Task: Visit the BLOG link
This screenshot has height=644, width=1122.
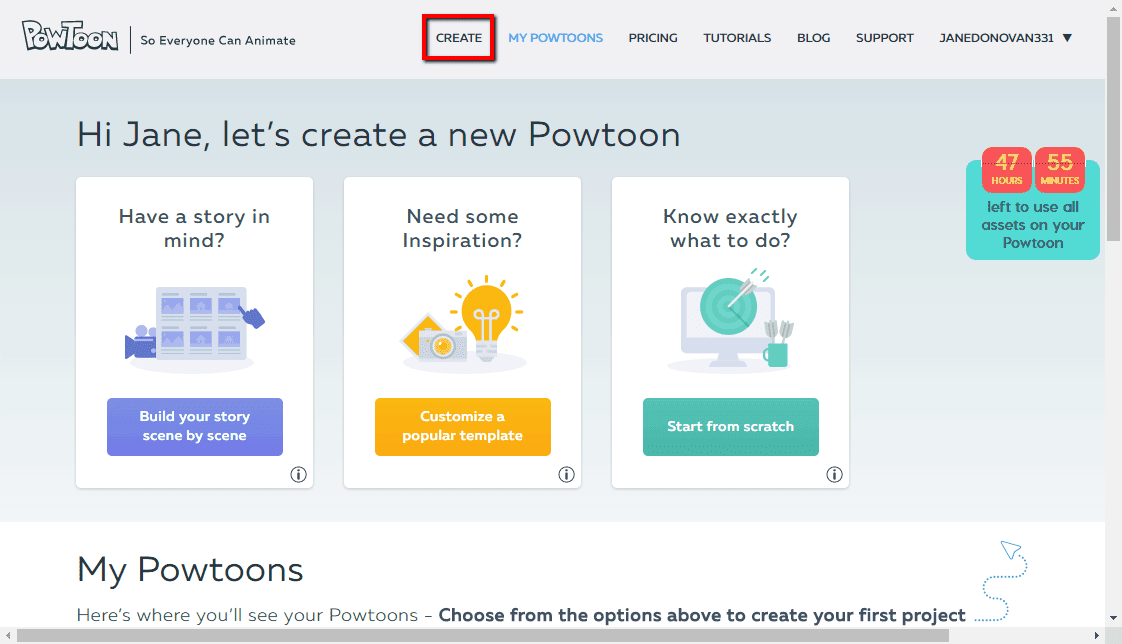Action: tap(814, 38)
